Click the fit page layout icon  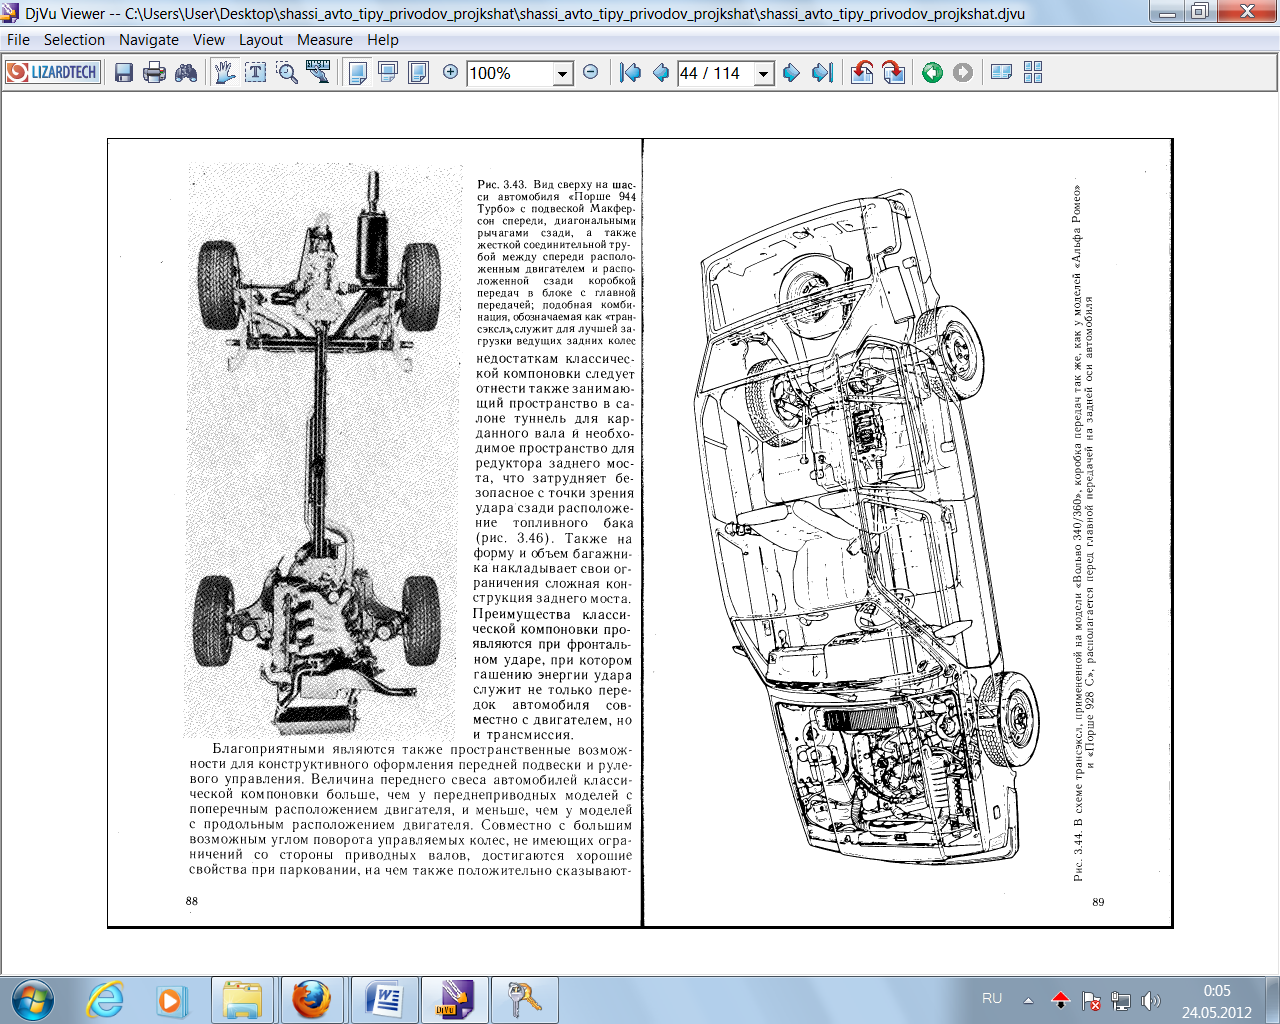419,72
